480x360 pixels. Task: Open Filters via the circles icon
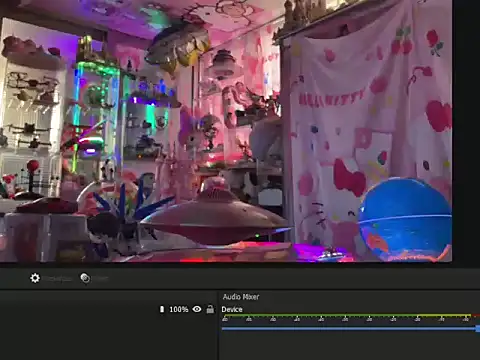(x=85, y=278)
